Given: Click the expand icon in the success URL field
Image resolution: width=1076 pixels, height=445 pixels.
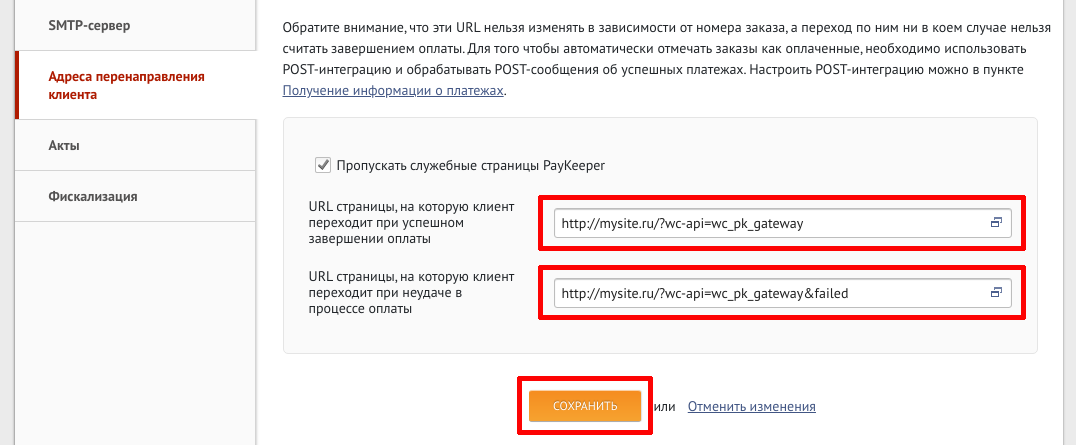Looking at the screenshot, I should click(996, 224).
